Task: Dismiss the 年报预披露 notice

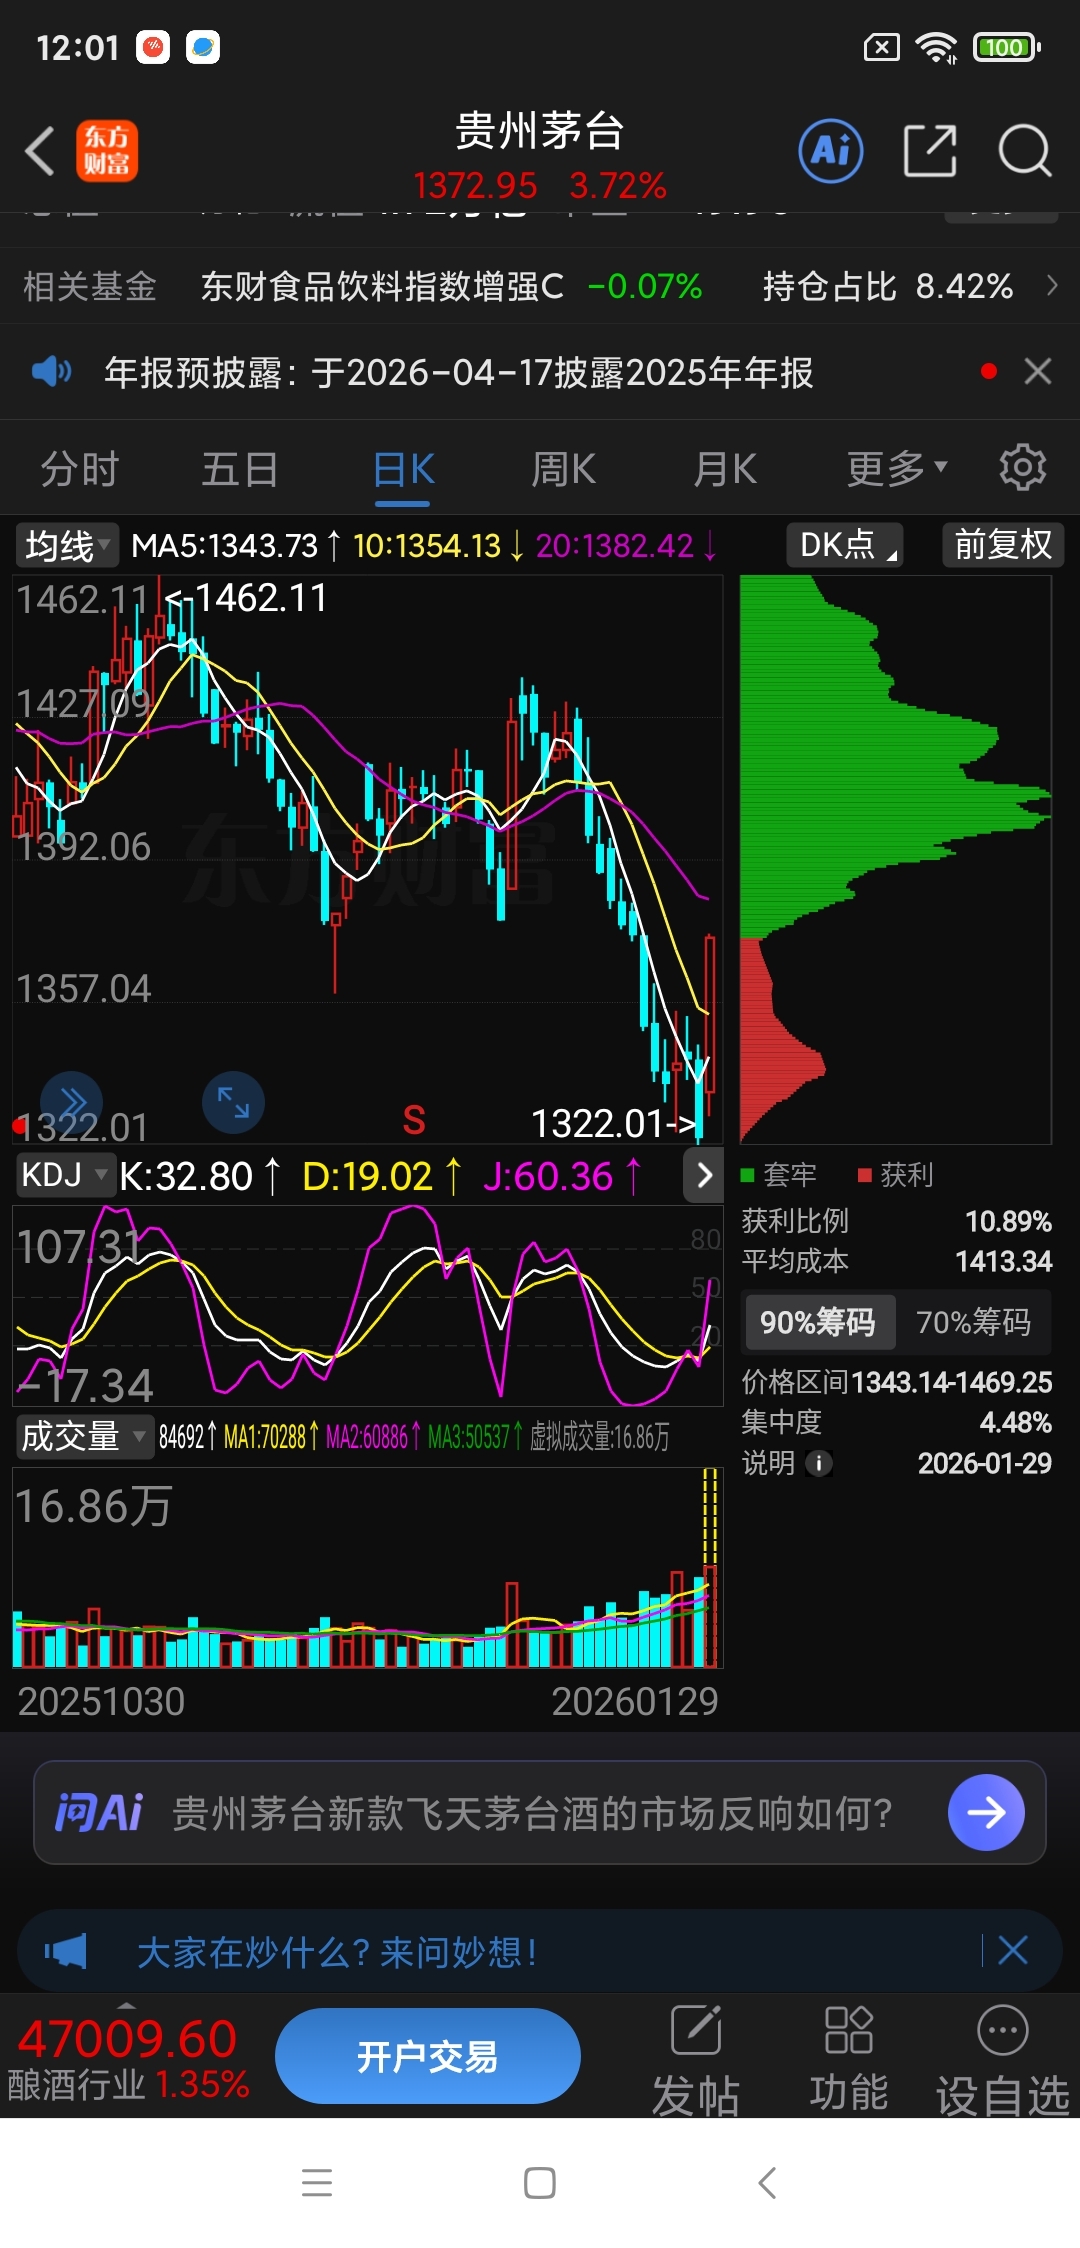Action: pyautogui.click(x=1038, y=371)
